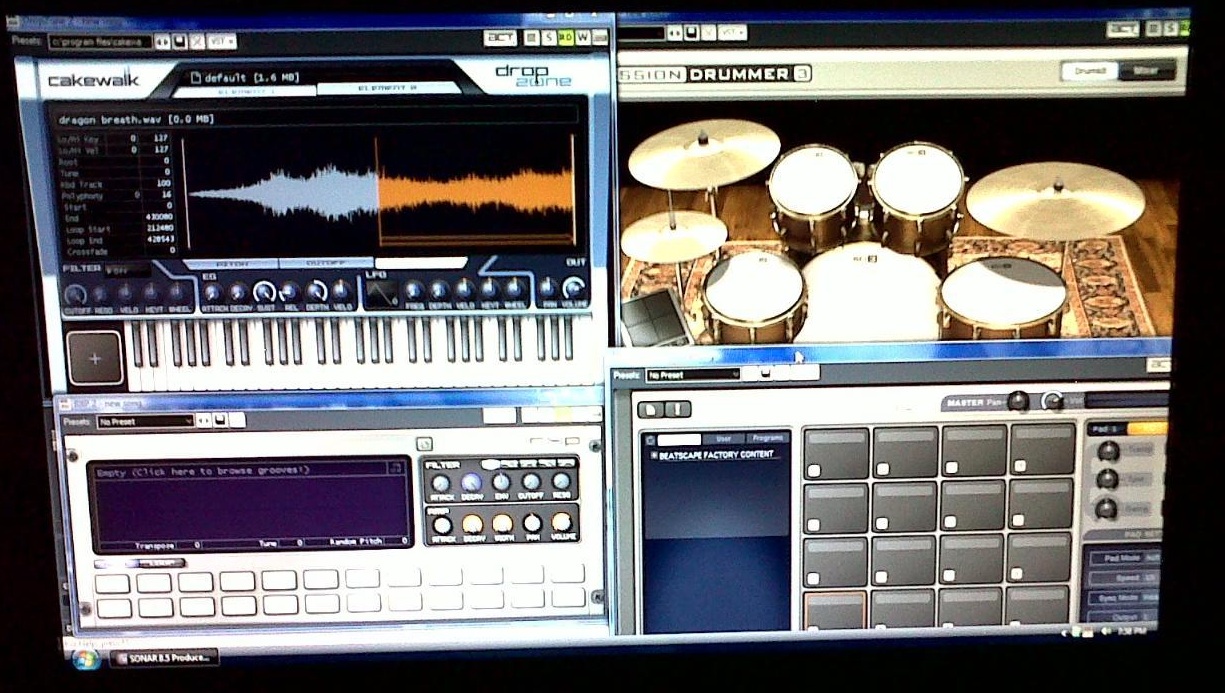Open the User tab in Beatscape browser
The height and width of the screenshot is (693, 1225).
pyautogui.click(x=722, y=439)
